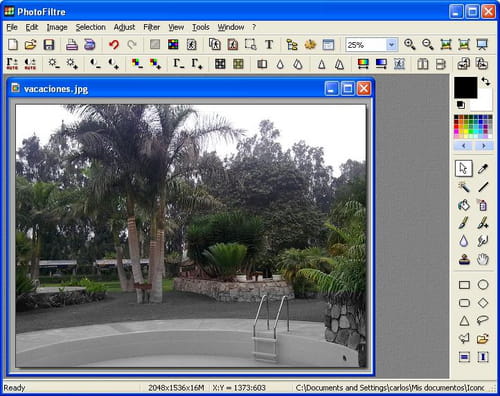The image size is (500, 396).
Task: Click the black foreground color swatch
Action: pyautogui.click(x=465, y=88)
